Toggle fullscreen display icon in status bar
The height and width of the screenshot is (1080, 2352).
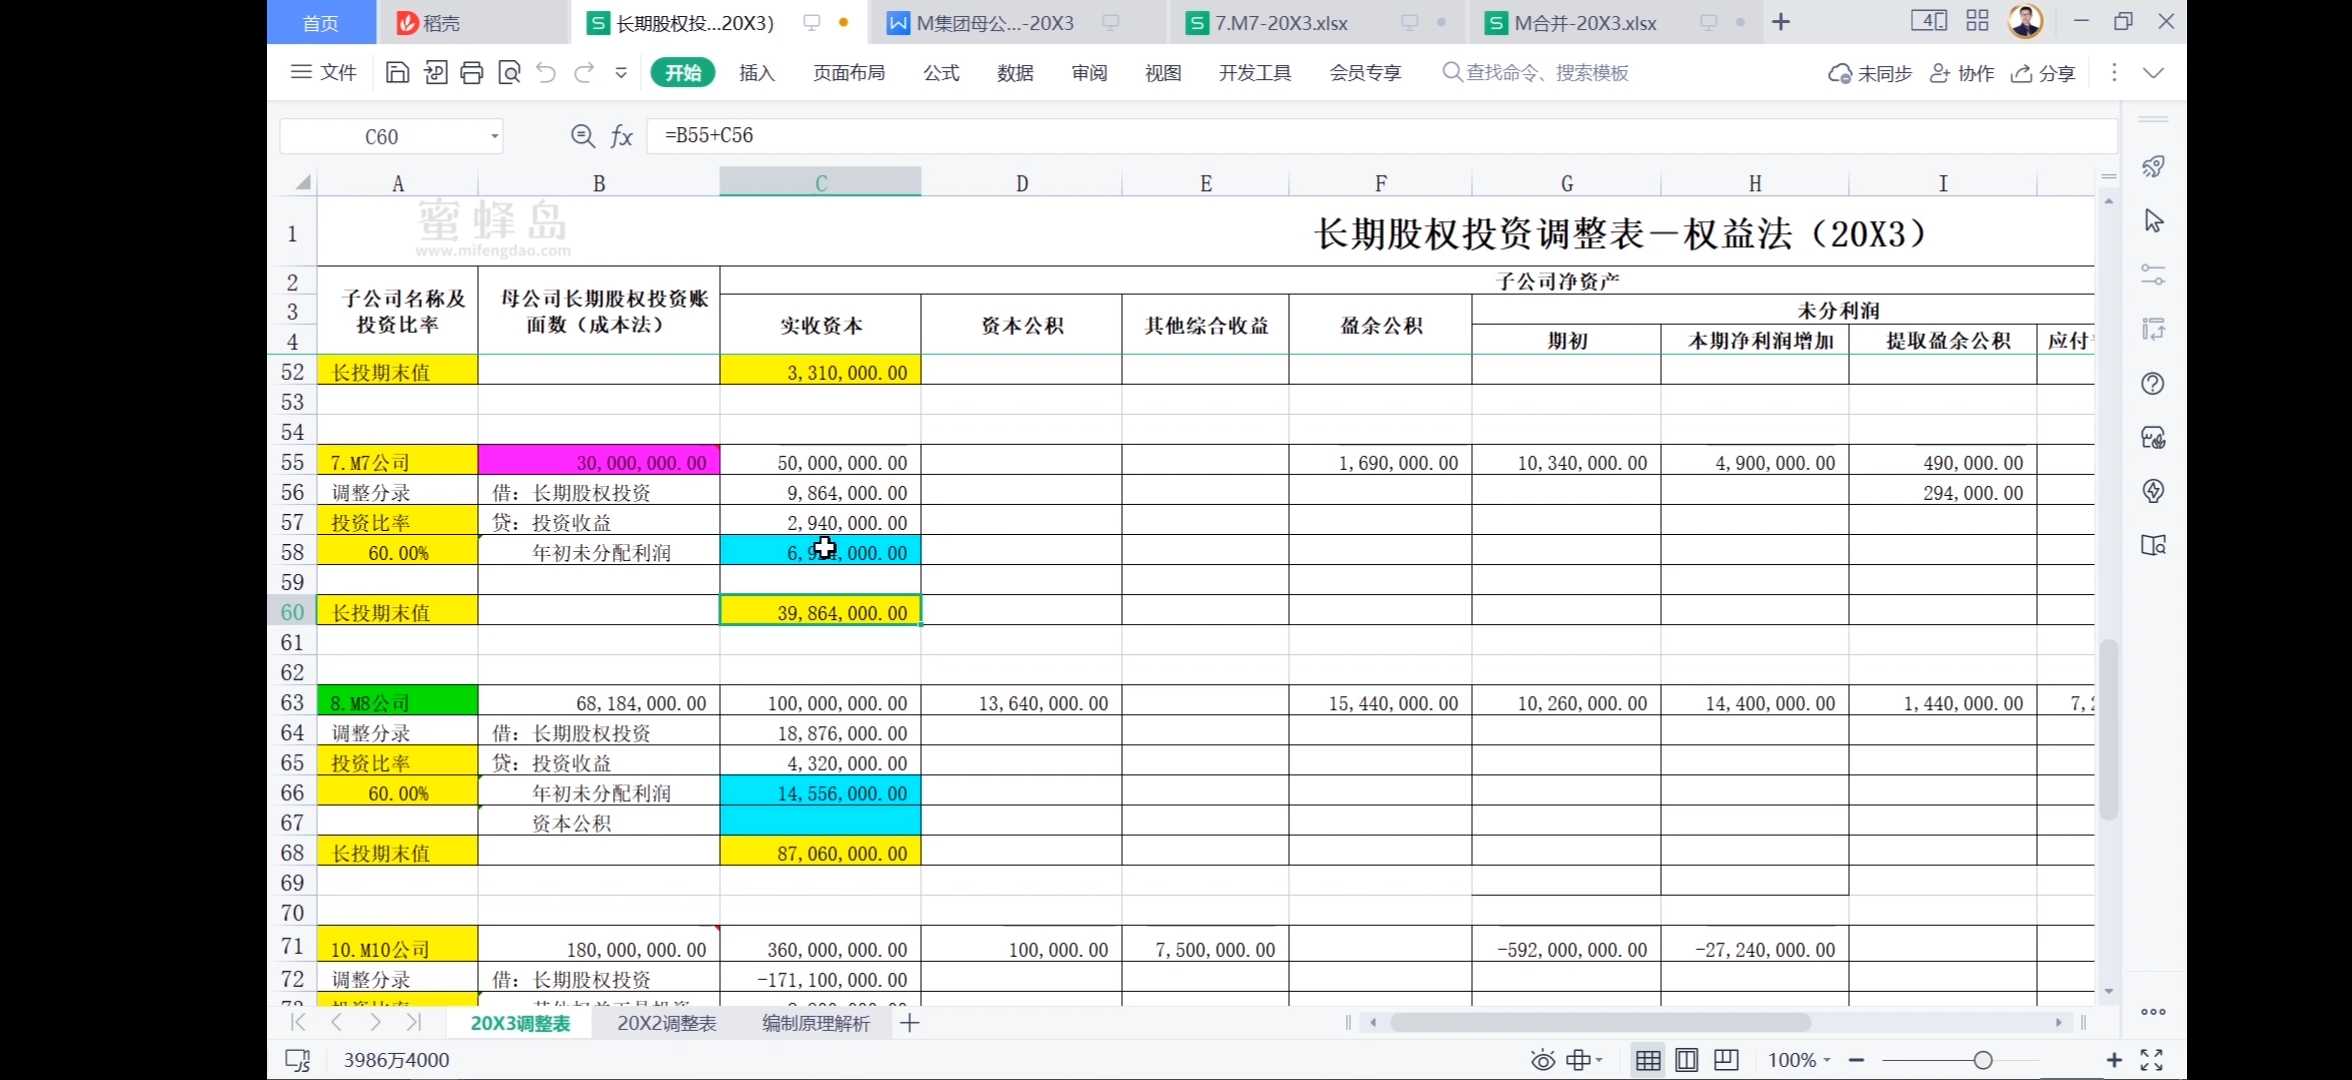(2152, 1060)
